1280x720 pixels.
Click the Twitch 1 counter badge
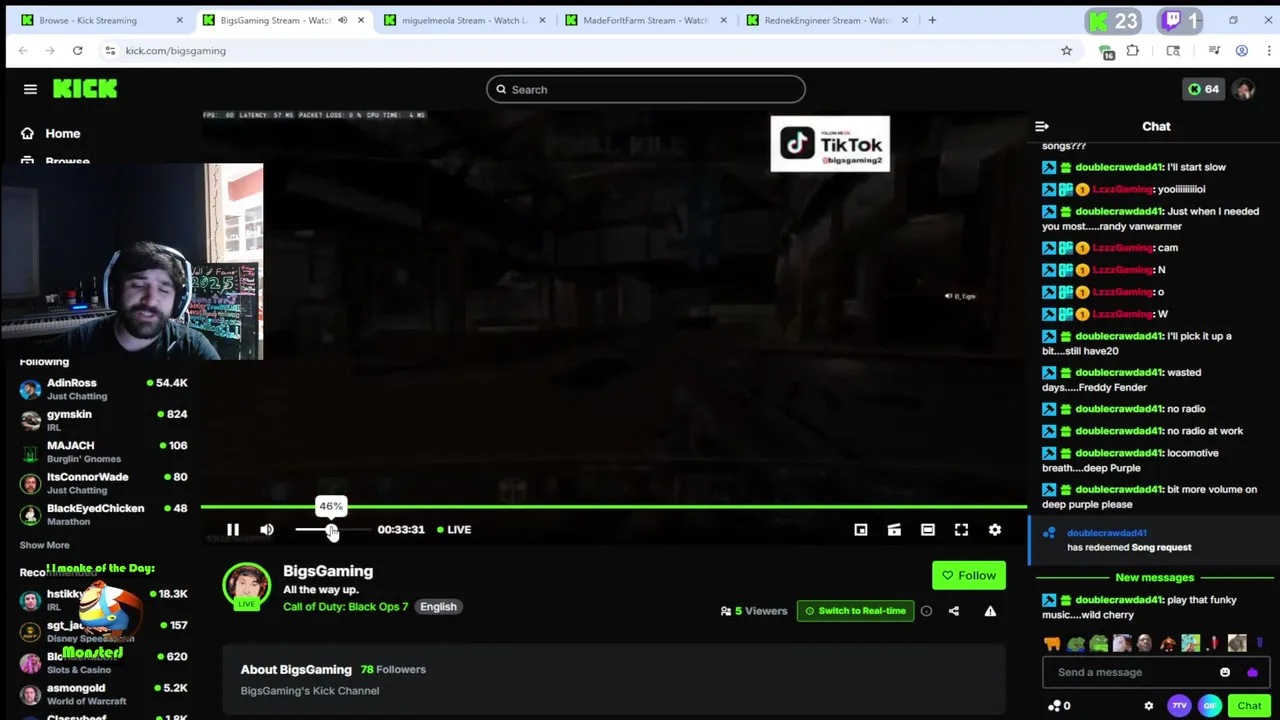(x=1180, y=20)
